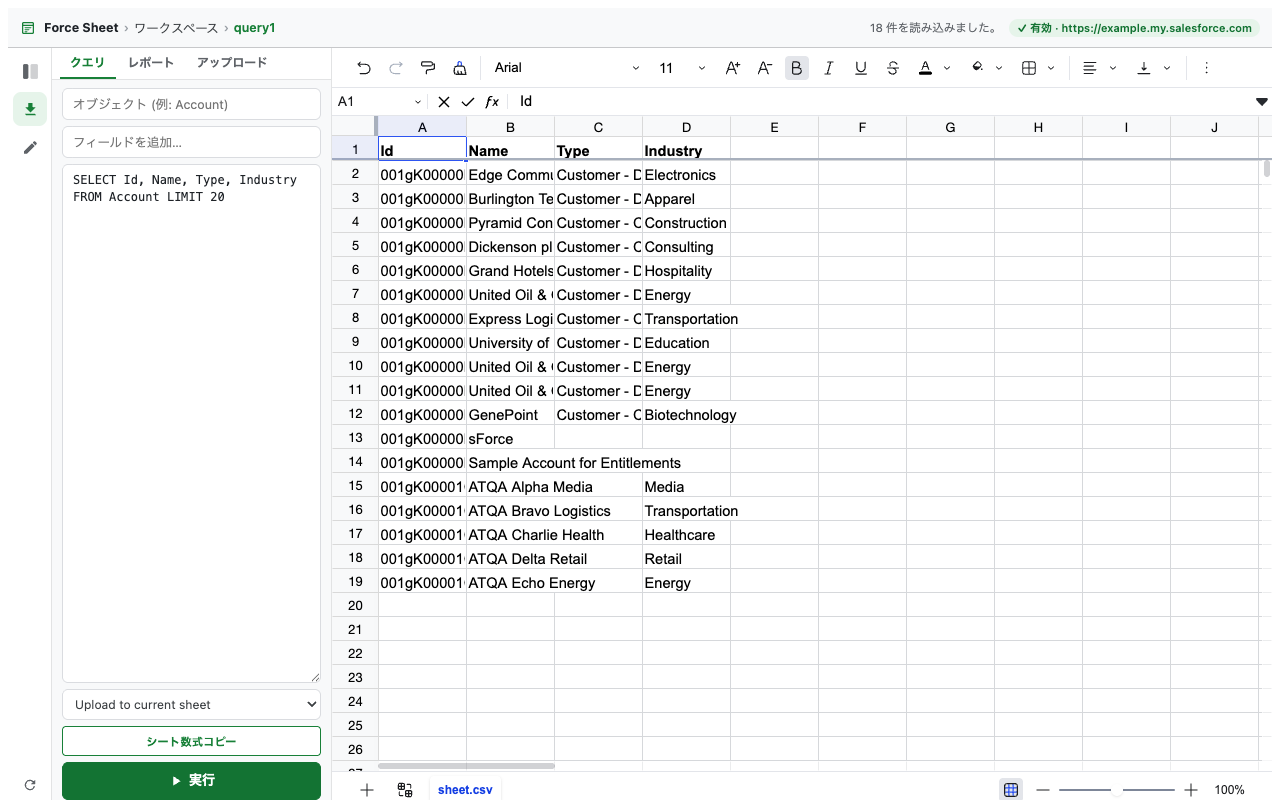This screenshot has height=800, width=1280.
Task: Open the borders dropdown arrow
Action: coord(1051,68)
